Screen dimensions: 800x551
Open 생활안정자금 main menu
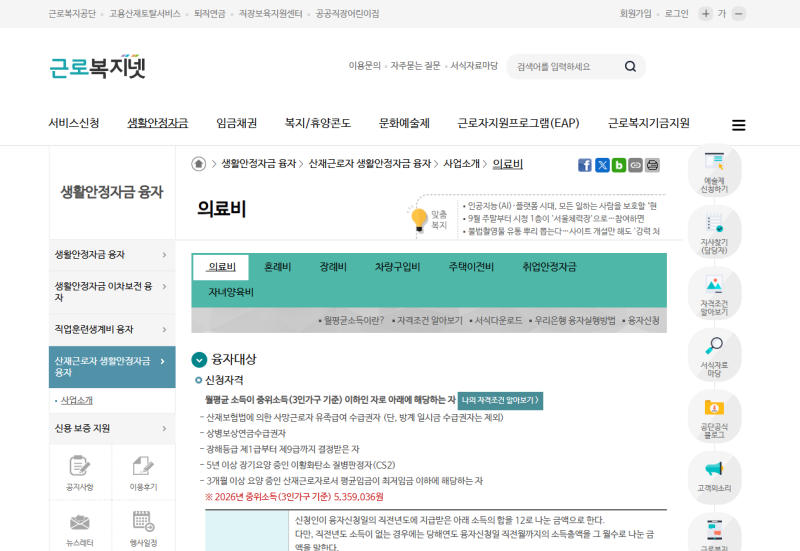point(158,123)
